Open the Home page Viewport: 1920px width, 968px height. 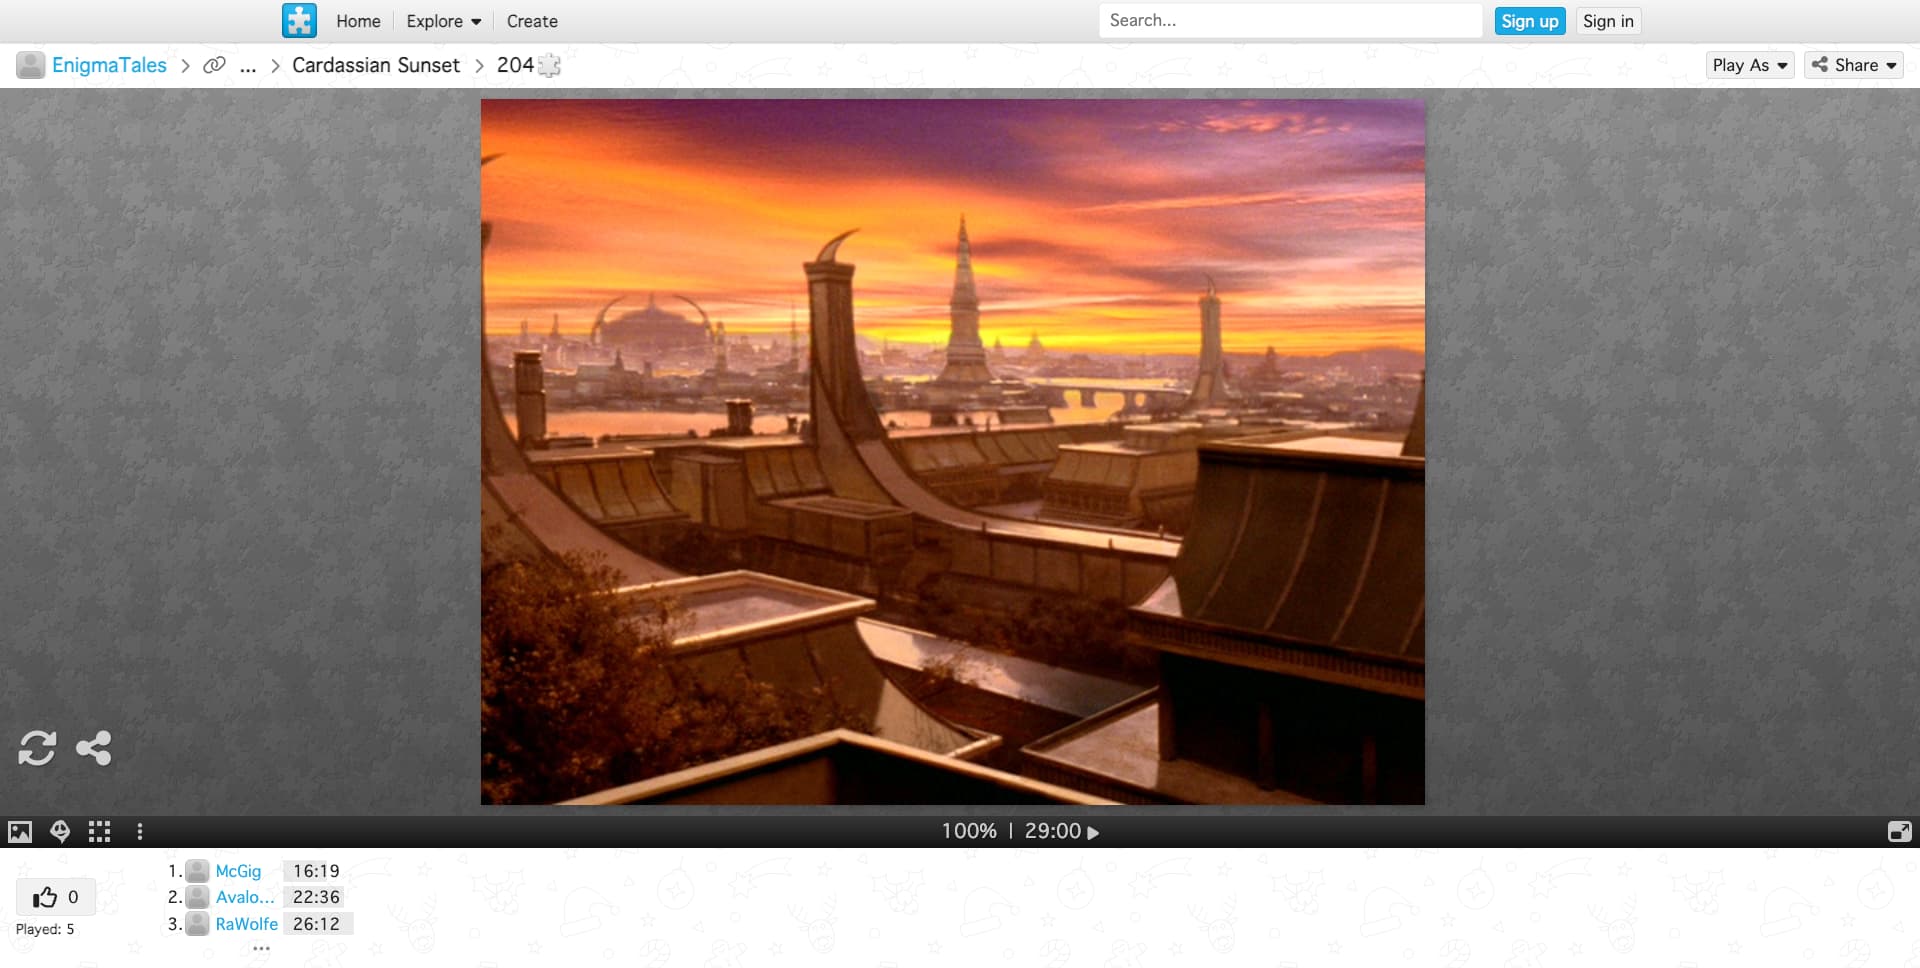click(358, 21)
